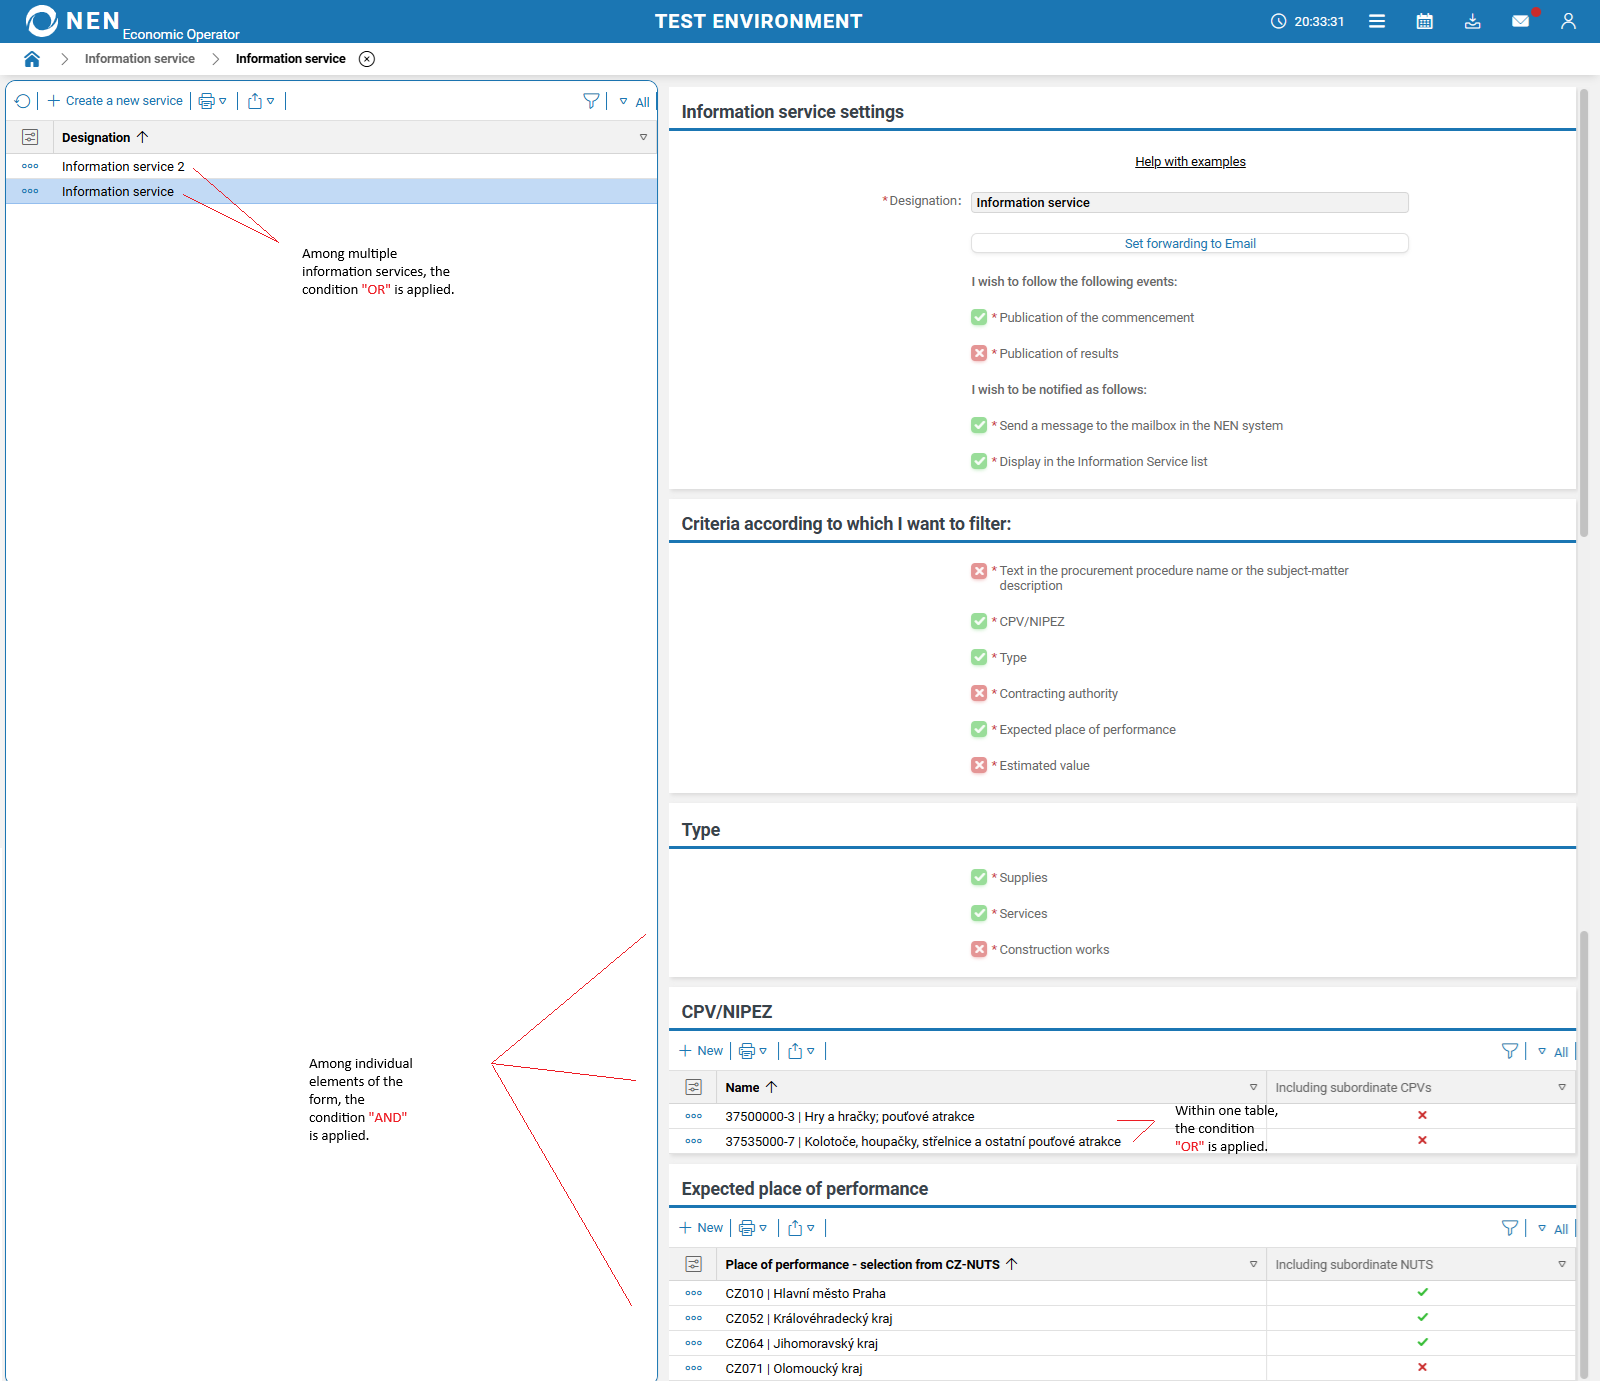This screenshot has height=1381, width=1600.
Task: Open the hamburger menu icon in header
Action: click(x=1377, y=21)
